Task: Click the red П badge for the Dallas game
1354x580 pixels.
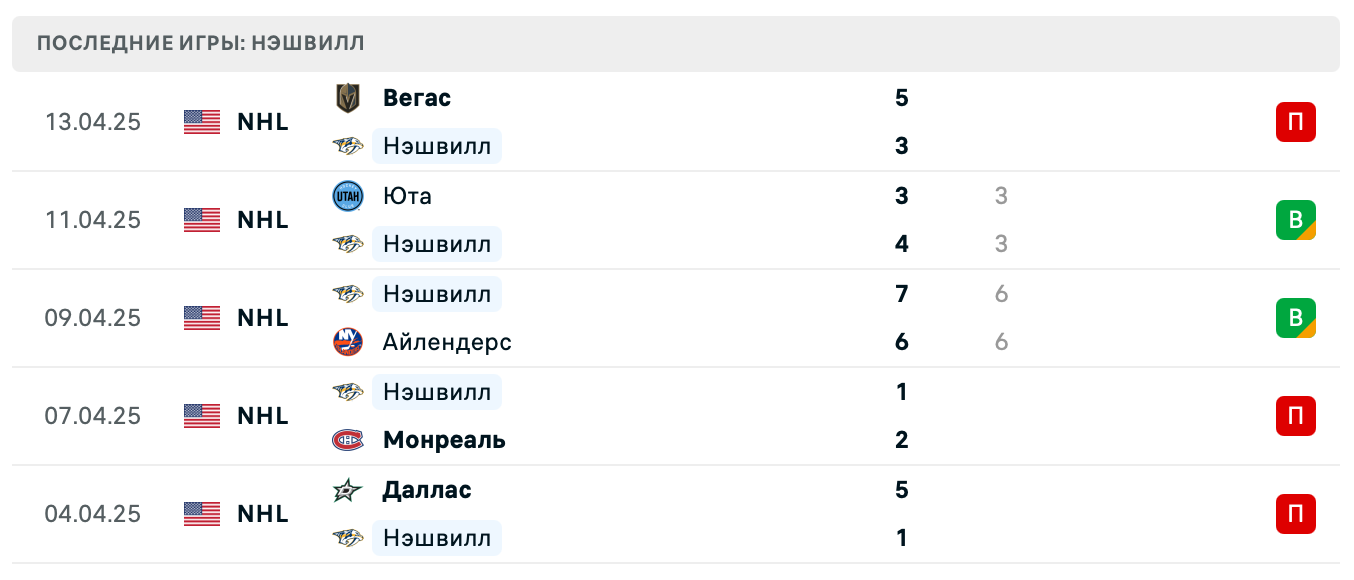Action: point(1296,514)
